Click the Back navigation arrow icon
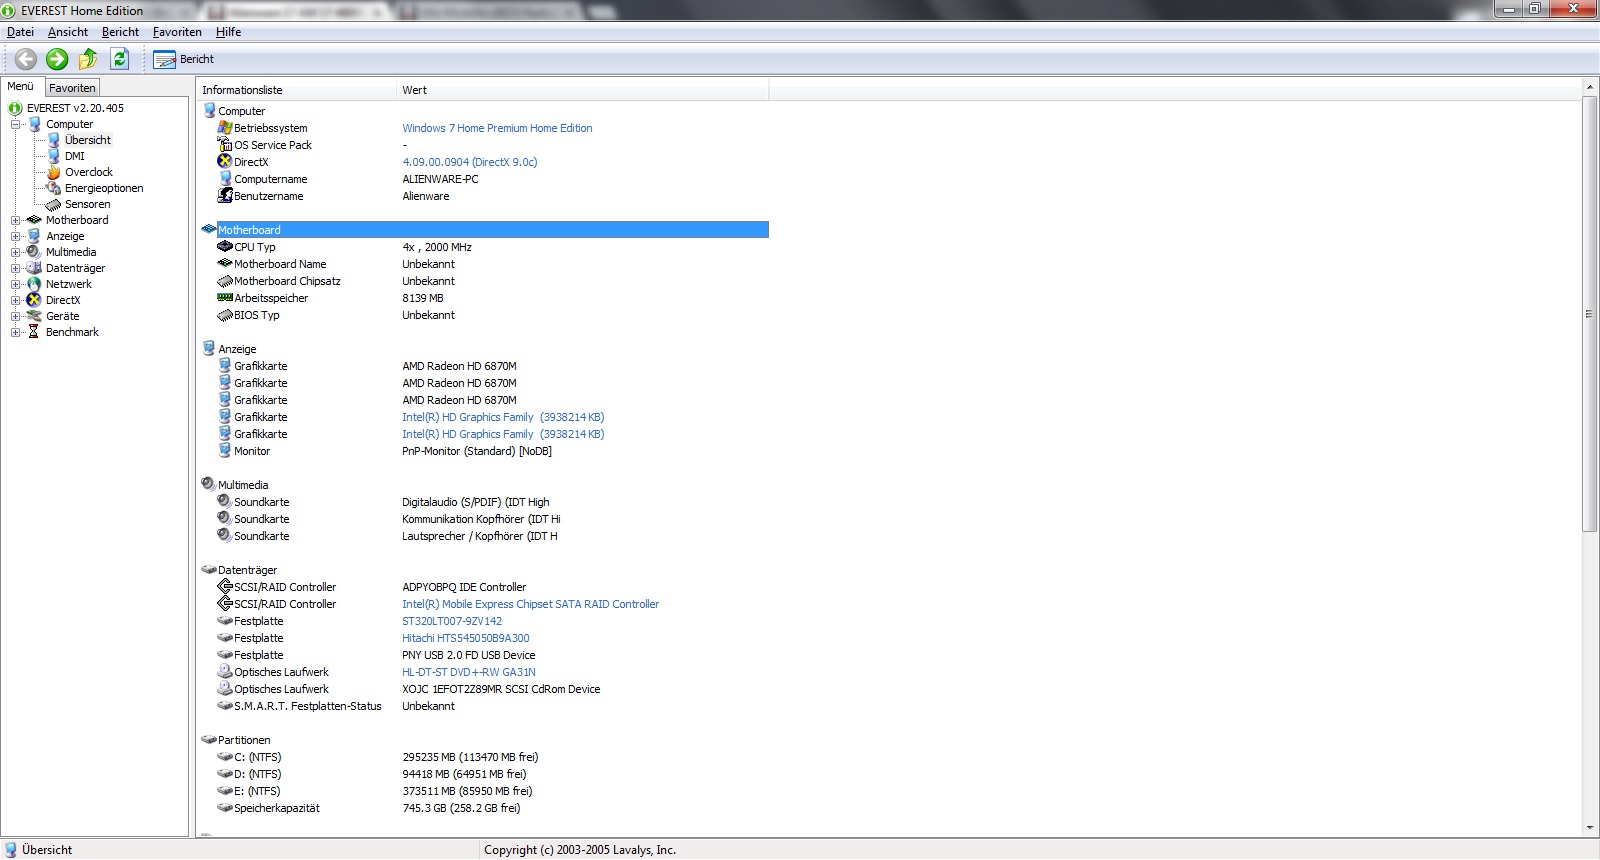 point(26,59)
